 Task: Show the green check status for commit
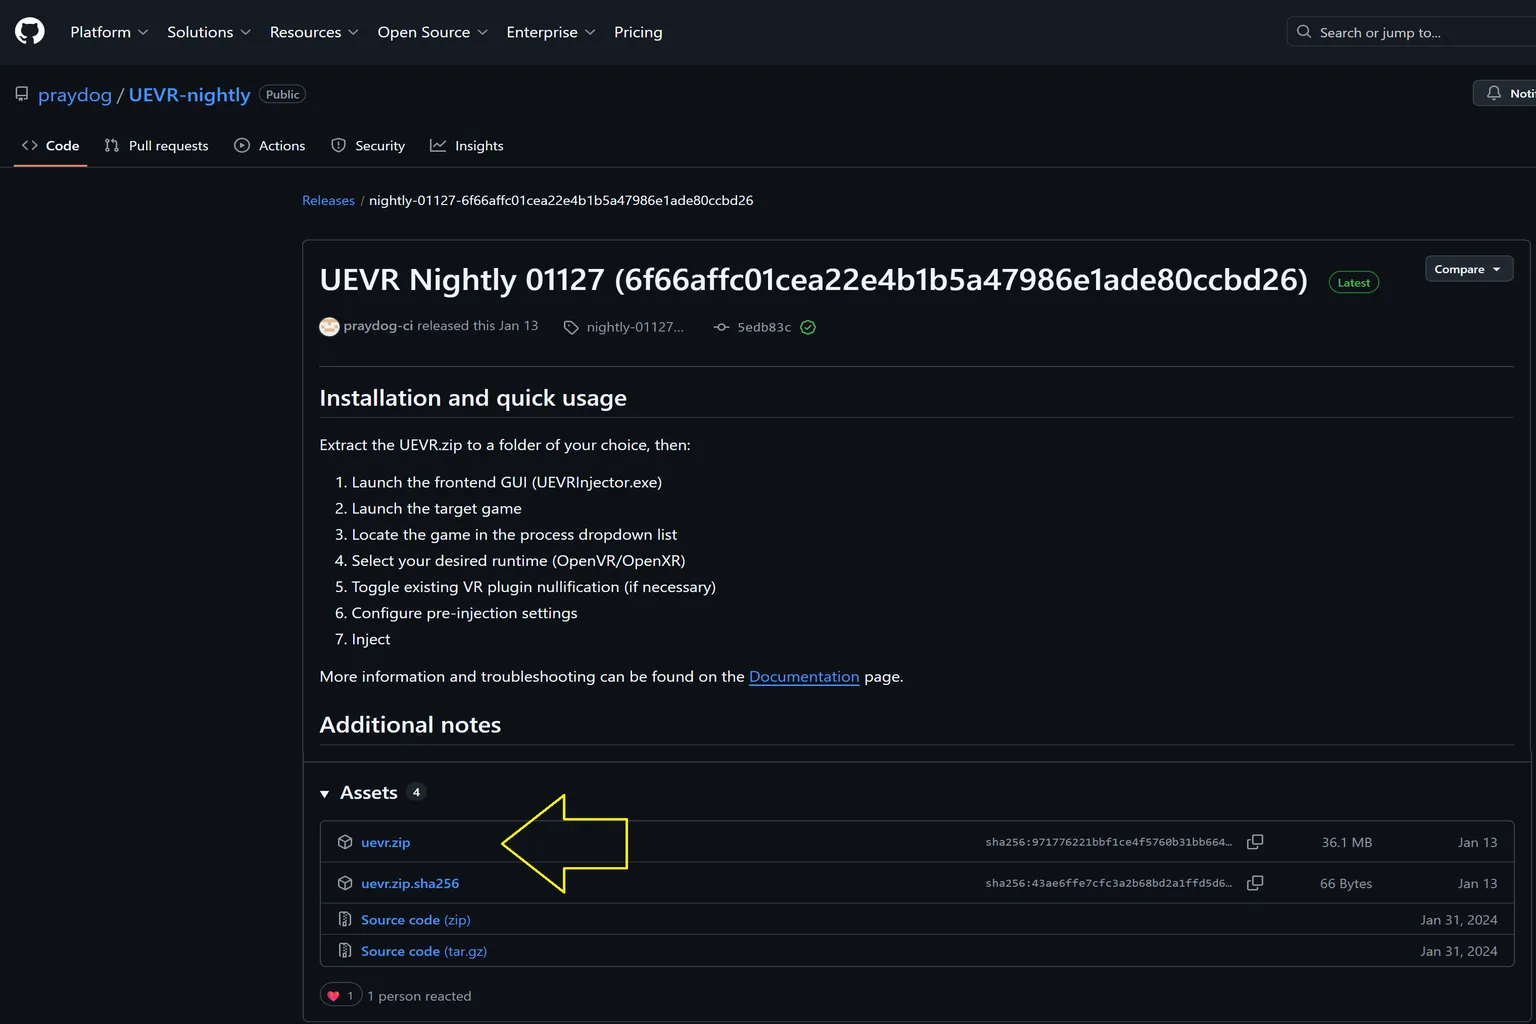[808, 327]
